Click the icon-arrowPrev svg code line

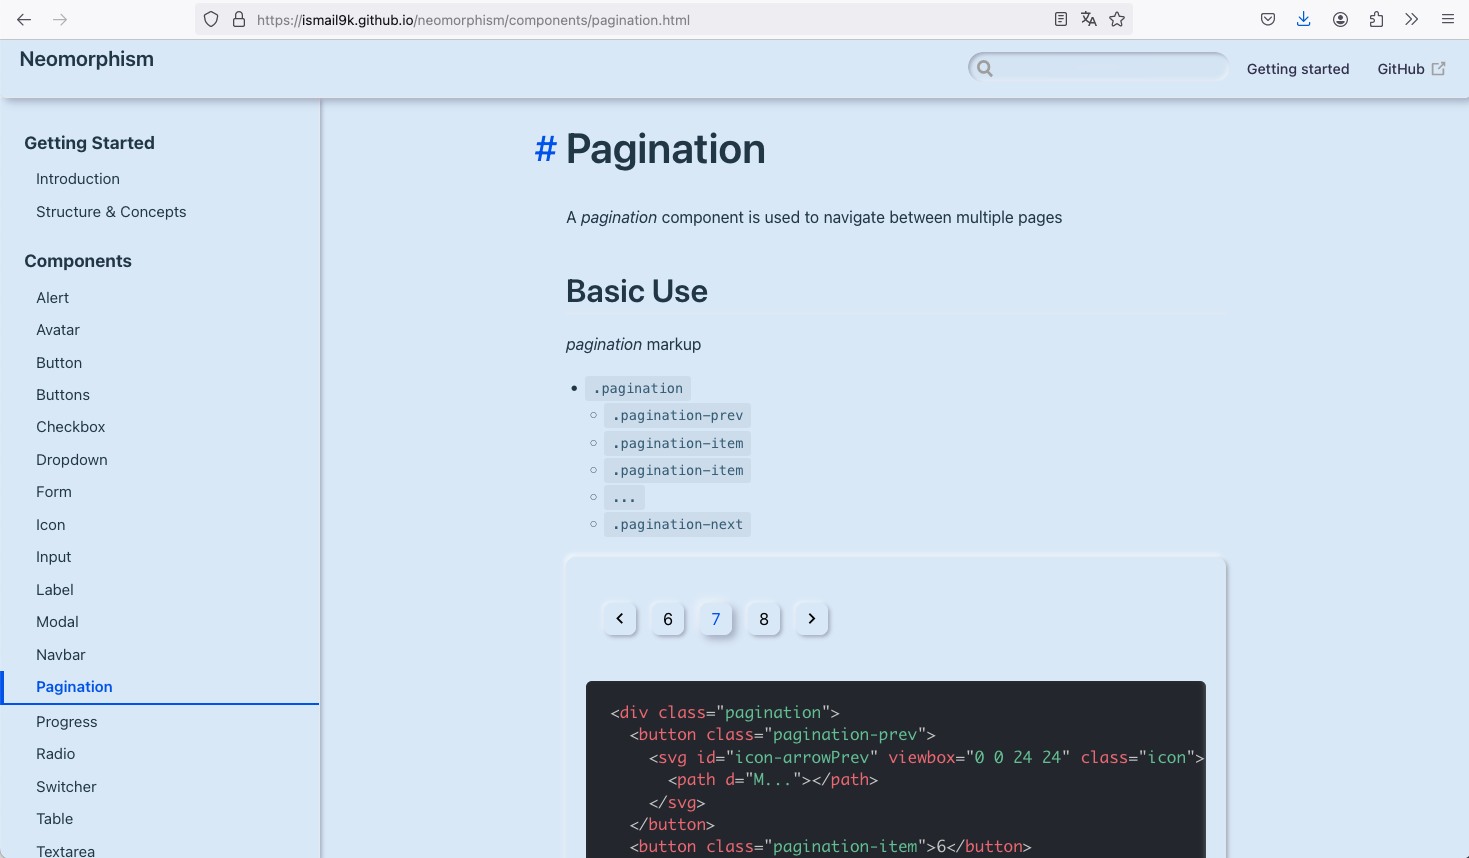coord(926,757)
